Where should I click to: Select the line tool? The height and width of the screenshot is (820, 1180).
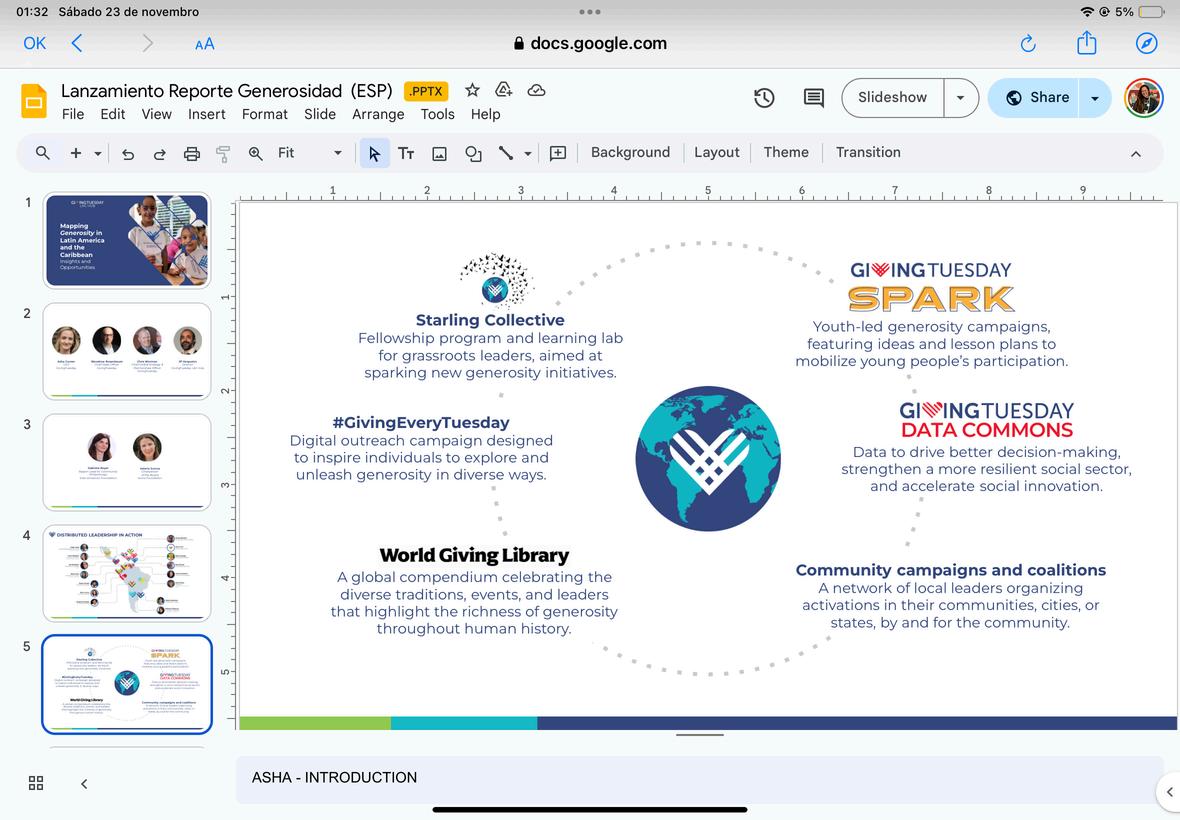click(x=506, y=153)
